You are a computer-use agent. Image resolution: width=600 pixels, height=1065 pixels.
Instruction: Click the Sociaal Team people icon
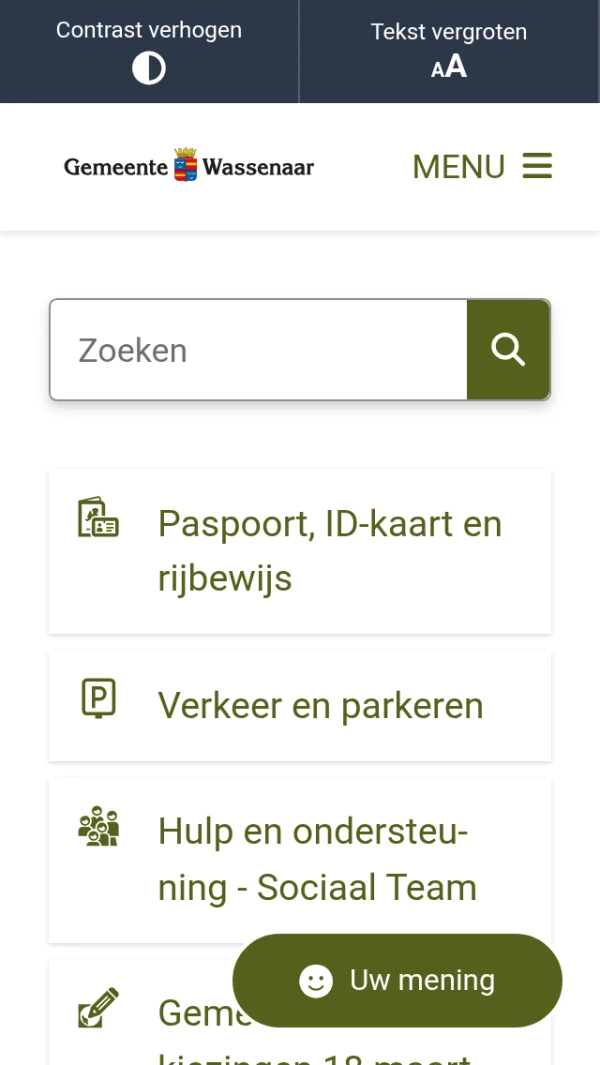coord(98,827)
